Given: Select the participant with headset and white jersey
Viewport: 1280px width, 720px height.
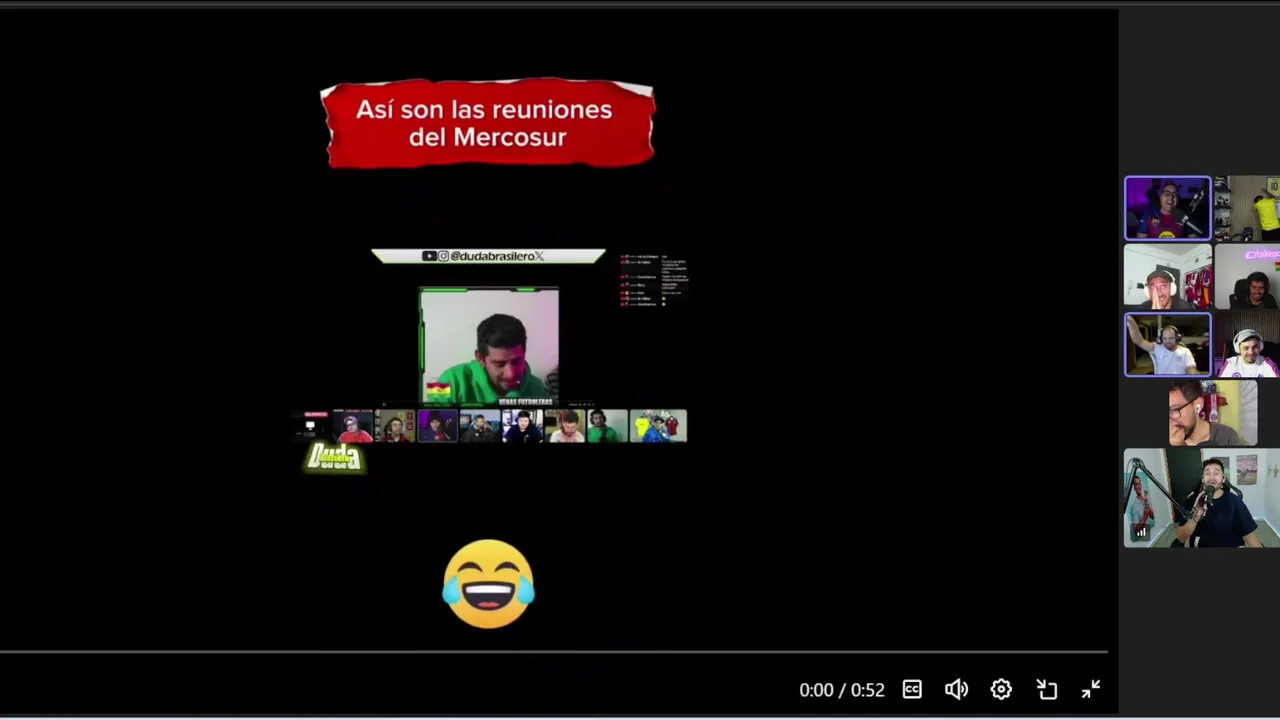Looking at the screenshot, I should [x=1247, y=344].
